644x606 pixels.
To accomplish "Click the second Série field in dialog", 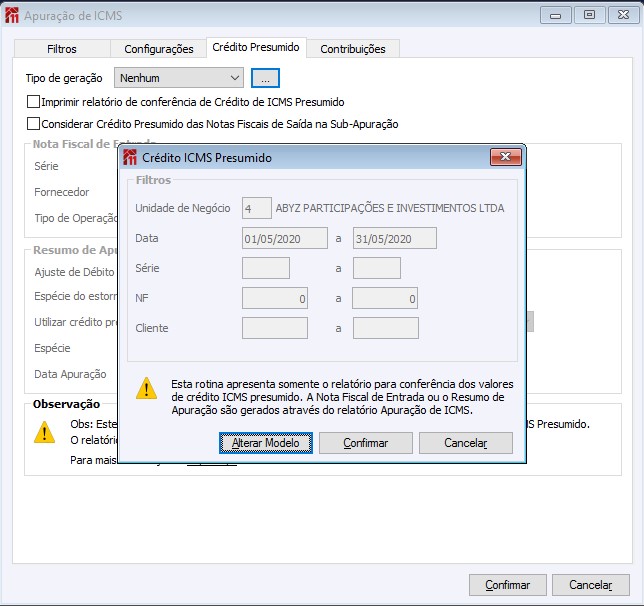I will click(377, 268).
